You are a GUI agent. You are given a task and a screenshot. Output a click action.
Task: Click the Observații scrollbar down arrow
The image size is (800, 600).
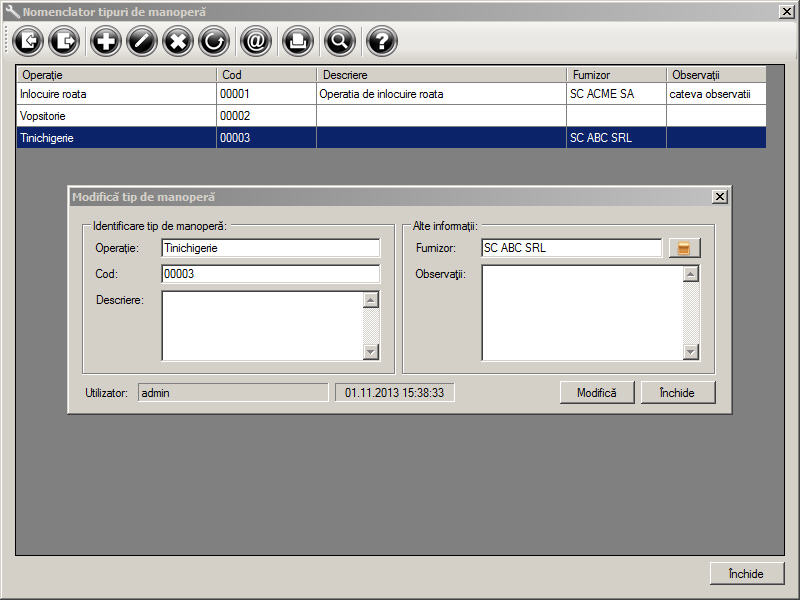coord(691,352)
